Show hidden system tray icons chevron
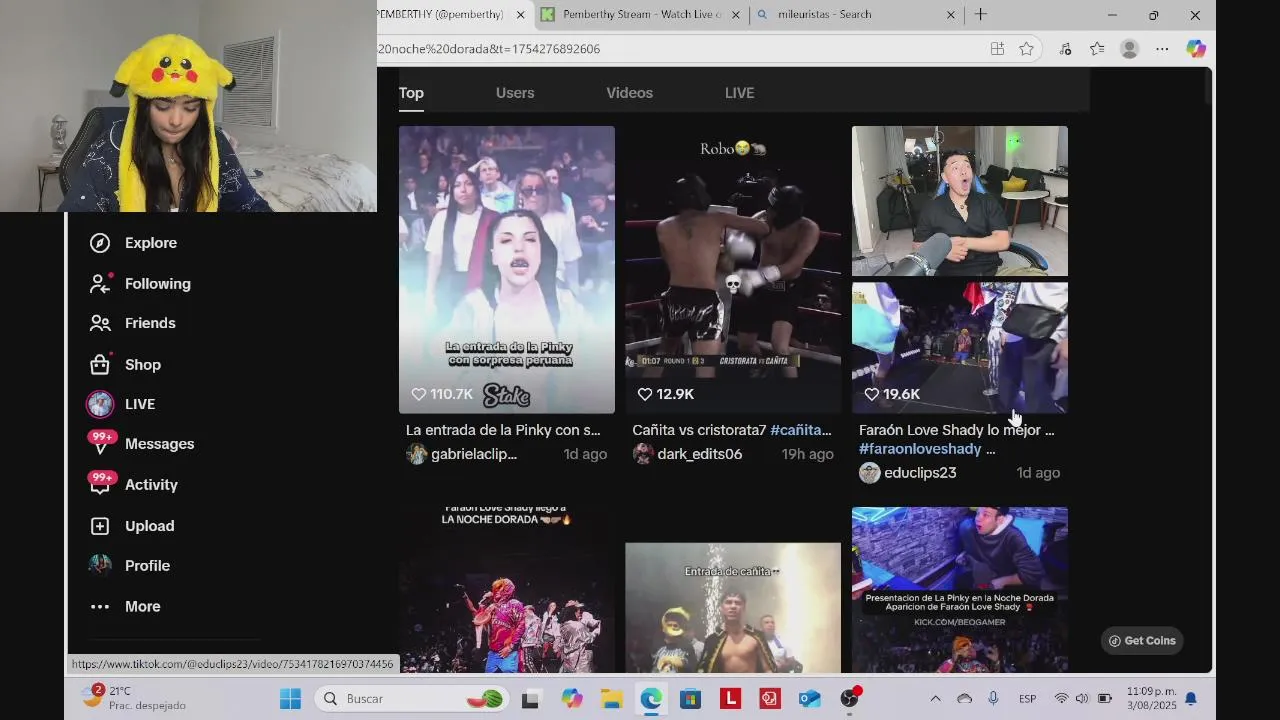1280x720 pixels. (x=935, y=699)
